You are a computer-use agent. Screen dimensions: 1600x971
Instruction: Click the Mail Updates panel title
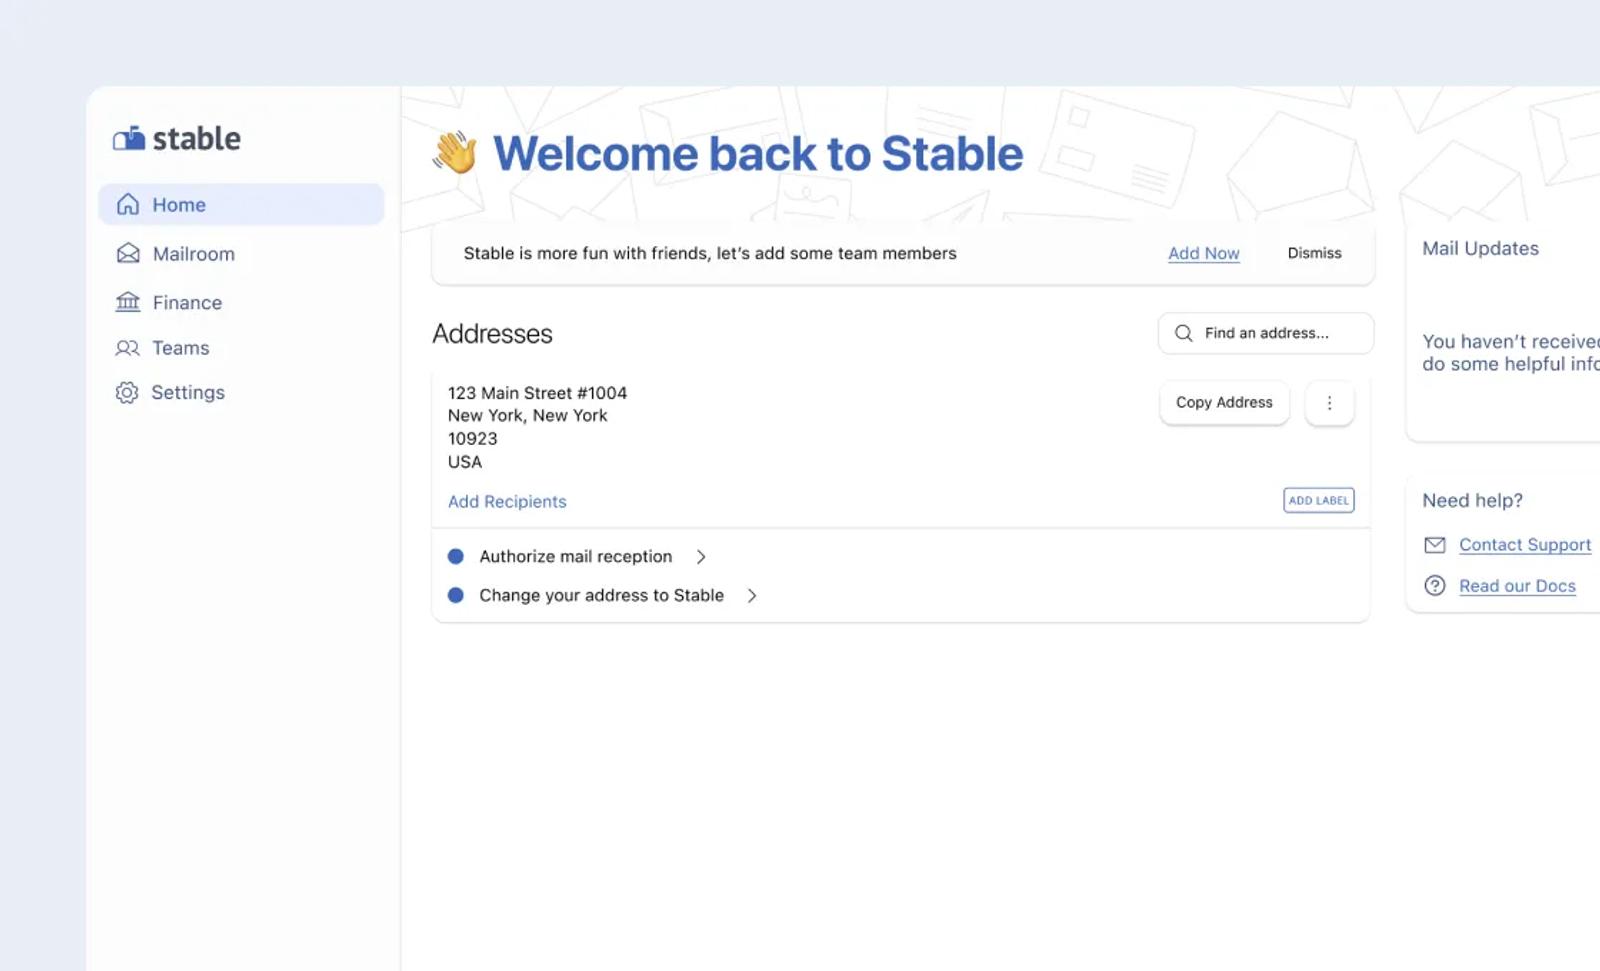click(1480, 248)
